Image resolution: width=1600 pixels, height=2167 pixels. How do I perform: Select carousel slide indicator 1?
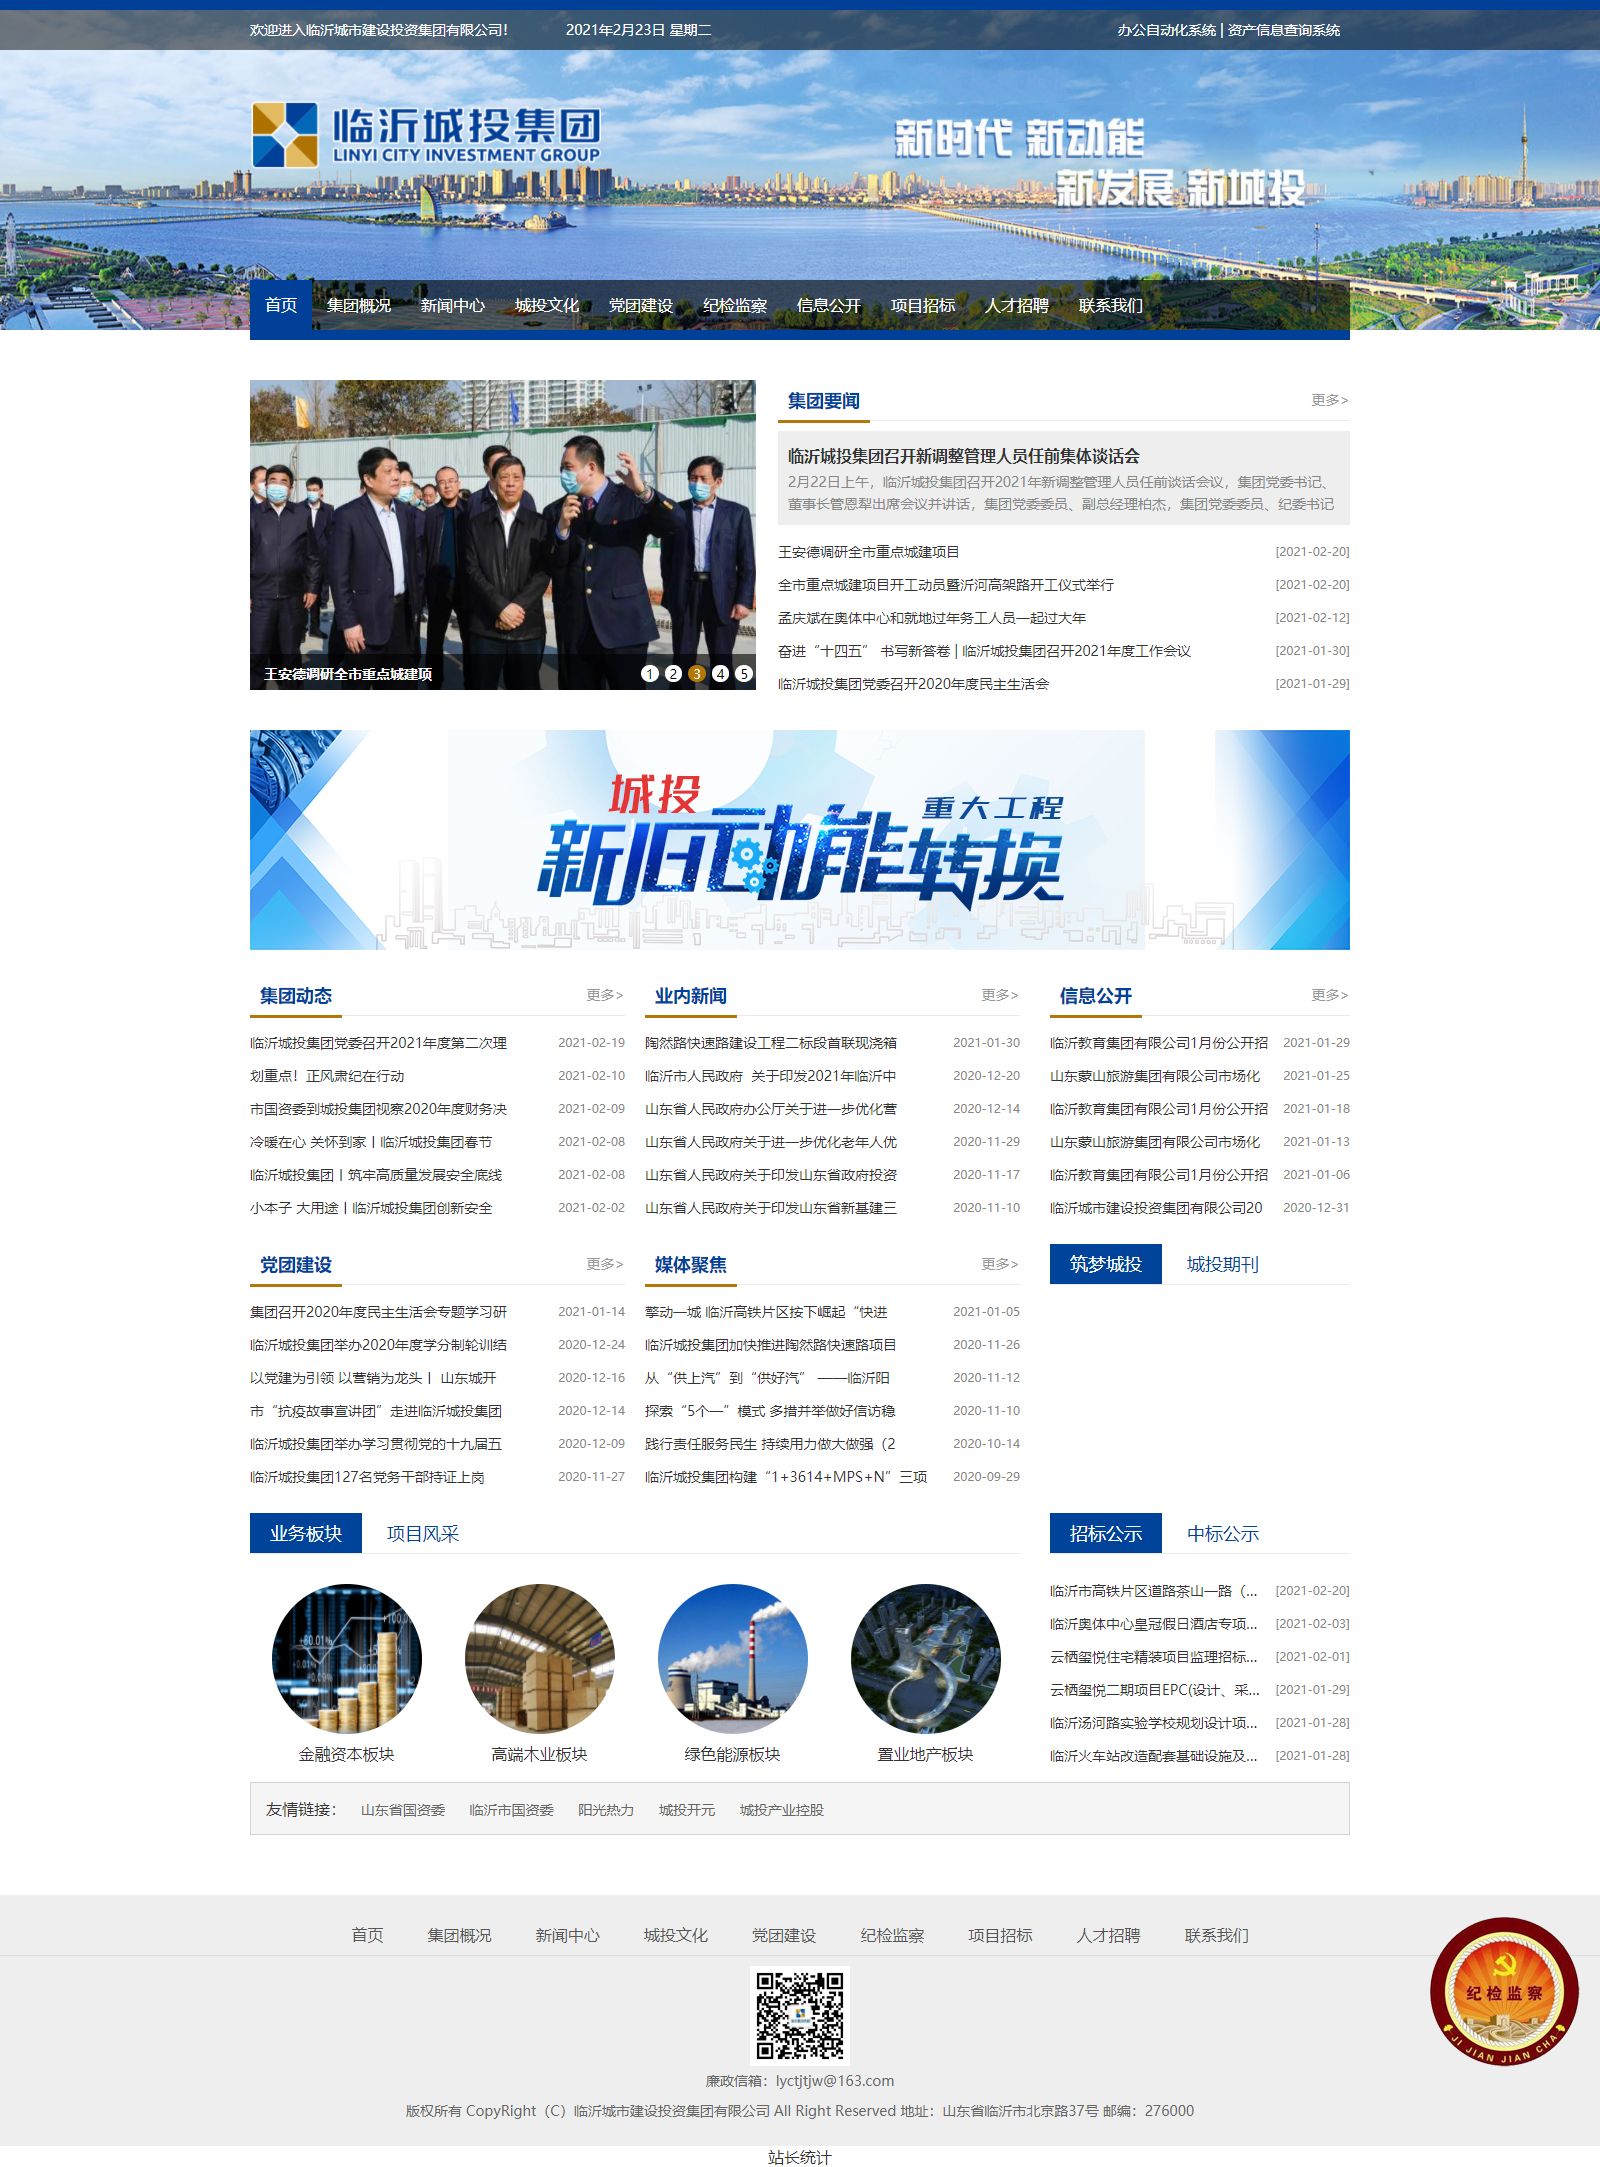tap(650, 674)
